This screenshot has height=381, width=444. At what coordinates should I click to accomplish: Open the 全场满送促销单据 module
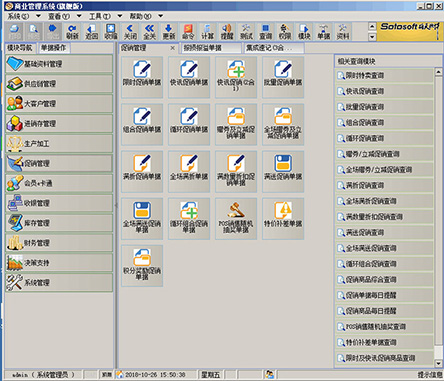coord(142,219)
